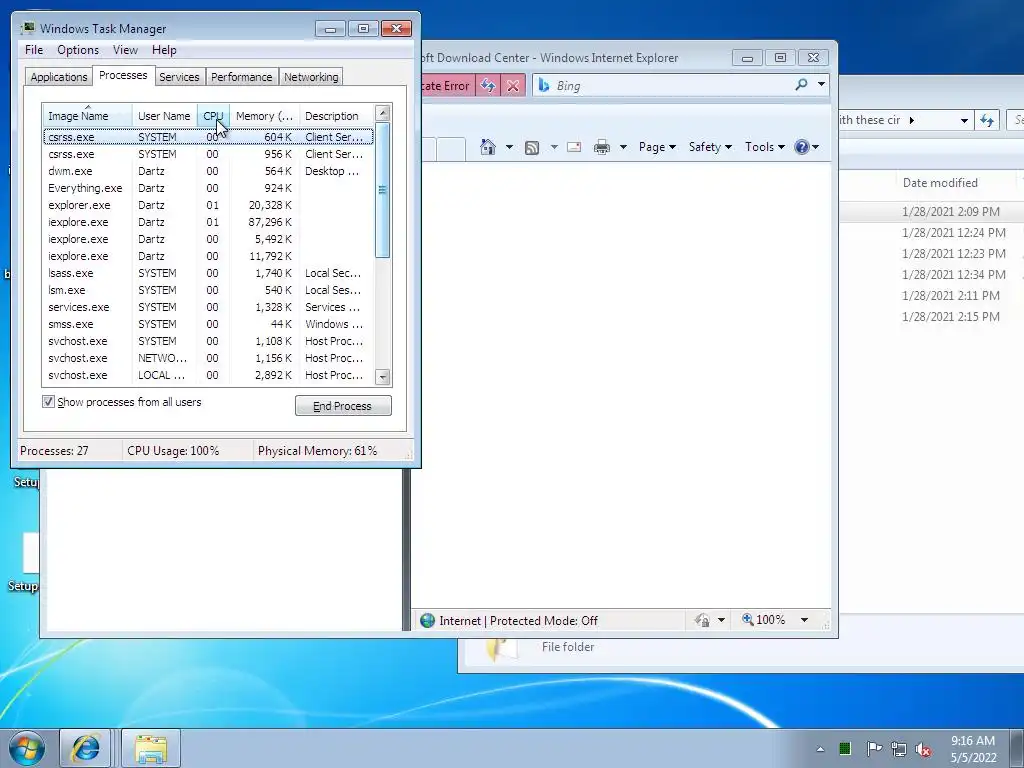Show hidden tray icons arrow
Image resolution: width=1024 pixels, height=768 pixels.
[820, 749]
